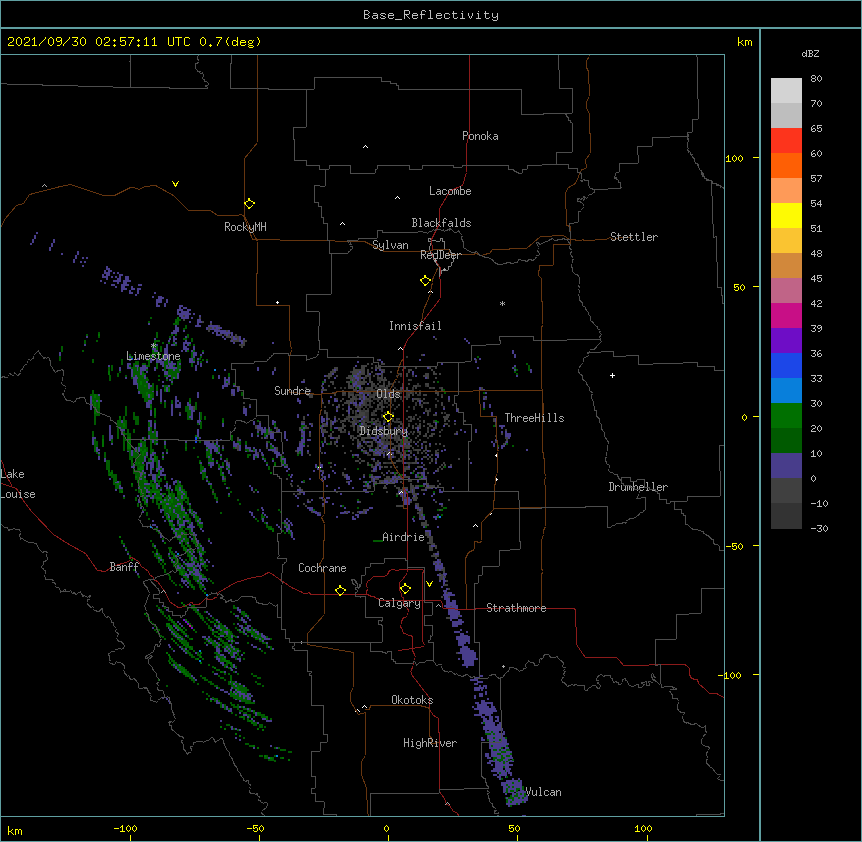The image size is (862, 842).
Task: Click the Blackfalds city label
Action: [441, 223]
